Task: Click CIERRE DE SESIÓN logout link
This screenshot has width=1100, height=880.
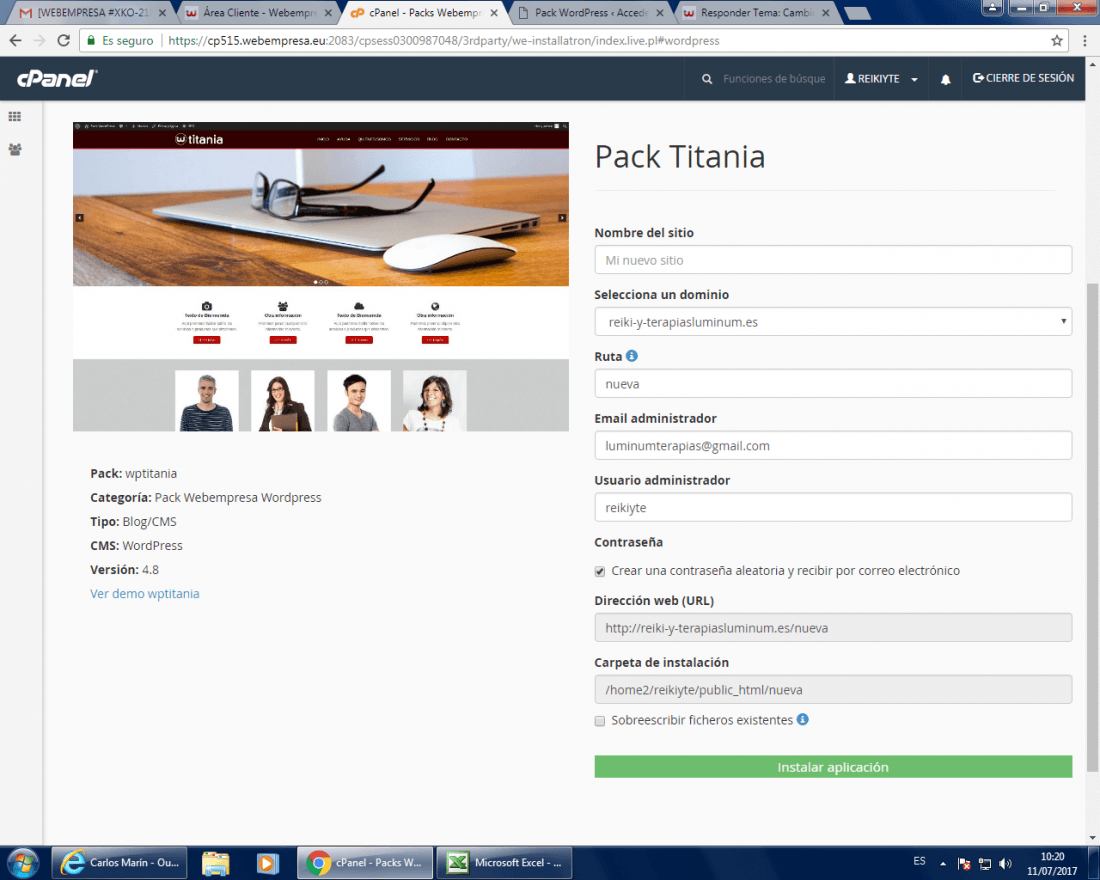Action: coord(1023,78)
